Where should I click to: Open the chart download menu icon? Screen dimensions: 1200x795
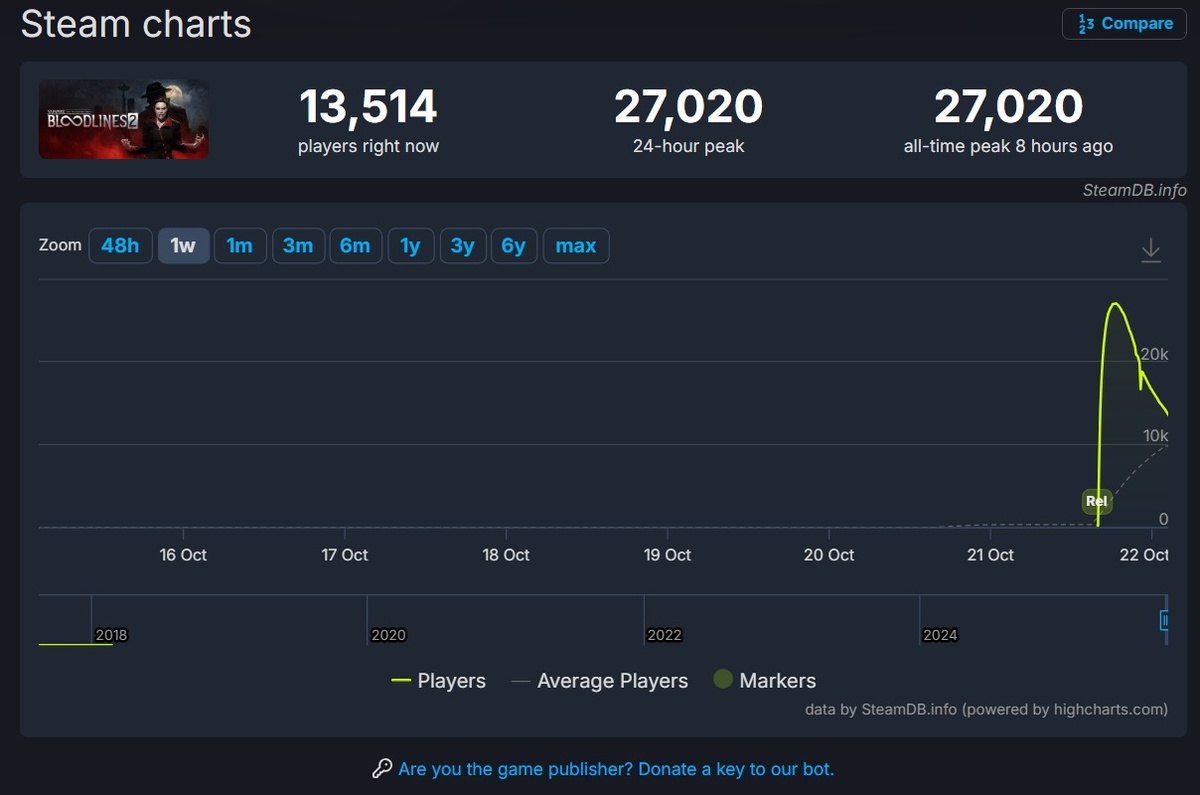point(1151,250)
